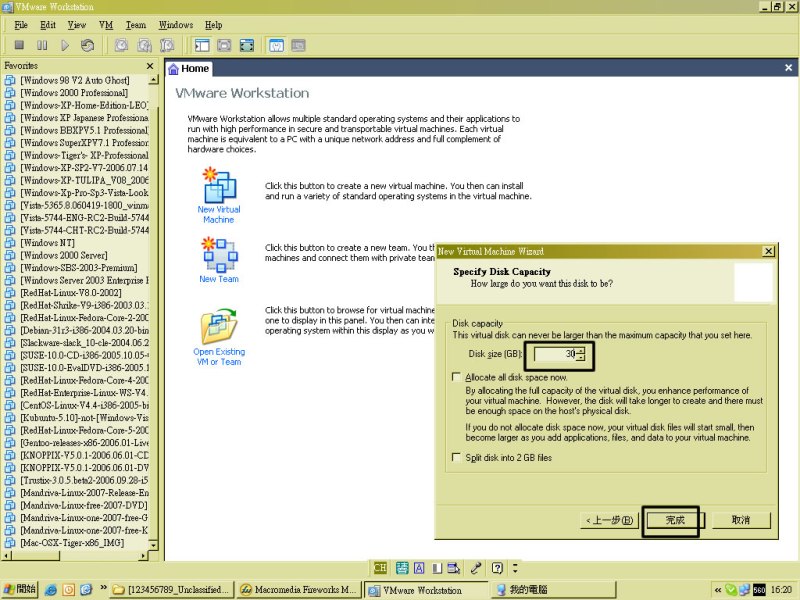
Task: Decrease disk size with the down spinner
Action: (x=581, y=357)
